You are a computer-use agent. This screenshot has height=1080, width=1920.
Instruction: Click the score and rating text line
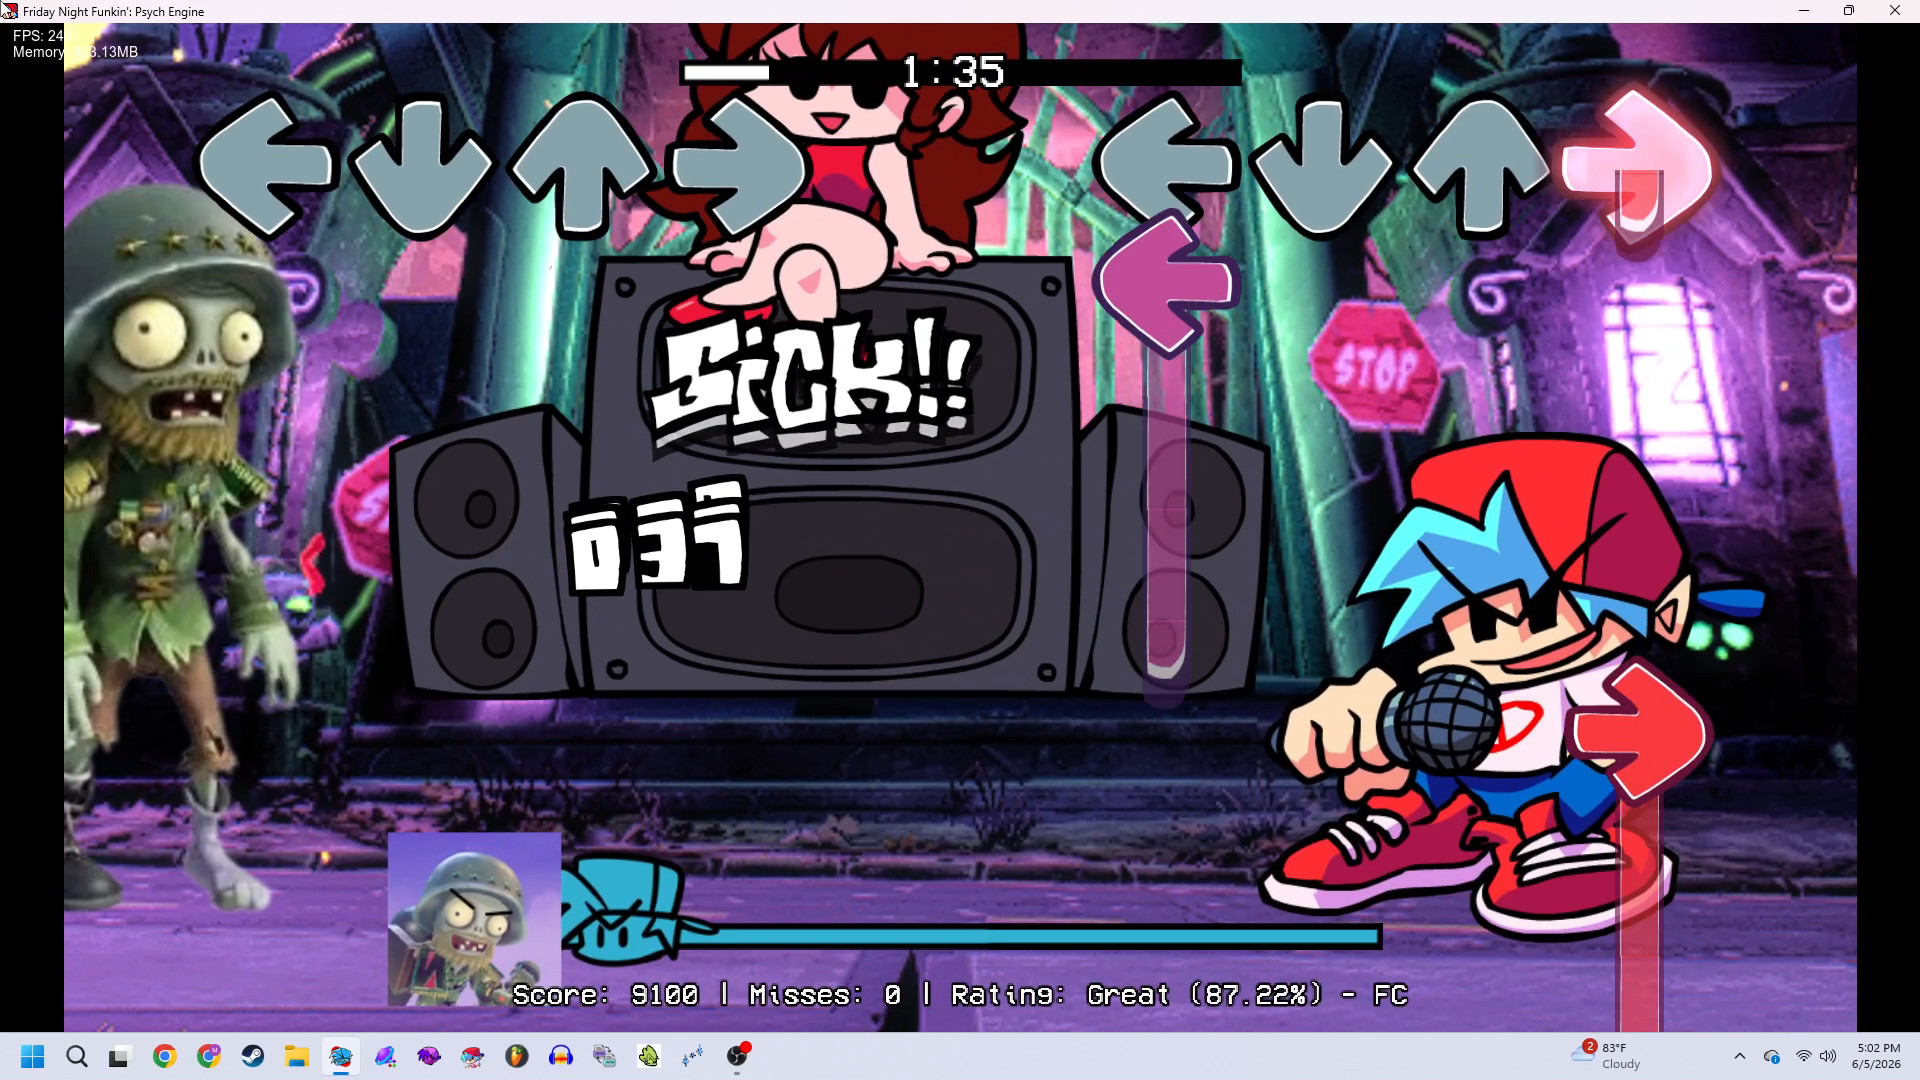tap(960, 995)
